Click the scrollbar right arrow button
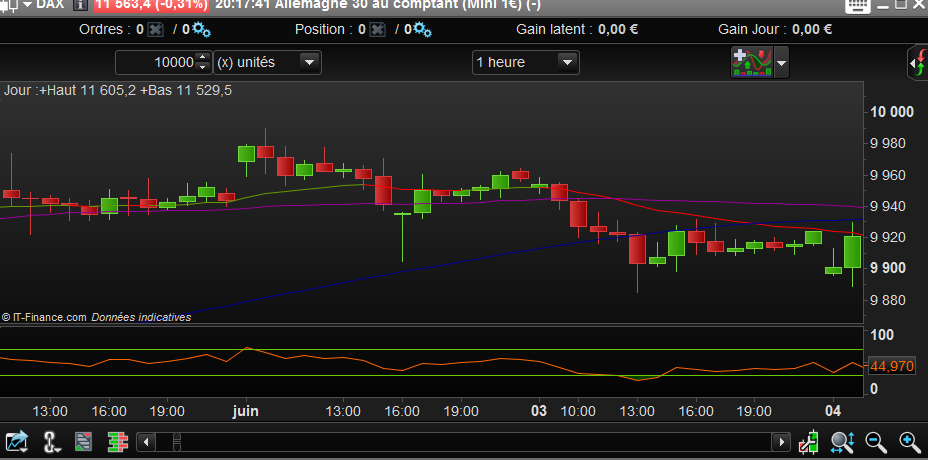This screenshot has height=460, width=928. click(781, 442)
